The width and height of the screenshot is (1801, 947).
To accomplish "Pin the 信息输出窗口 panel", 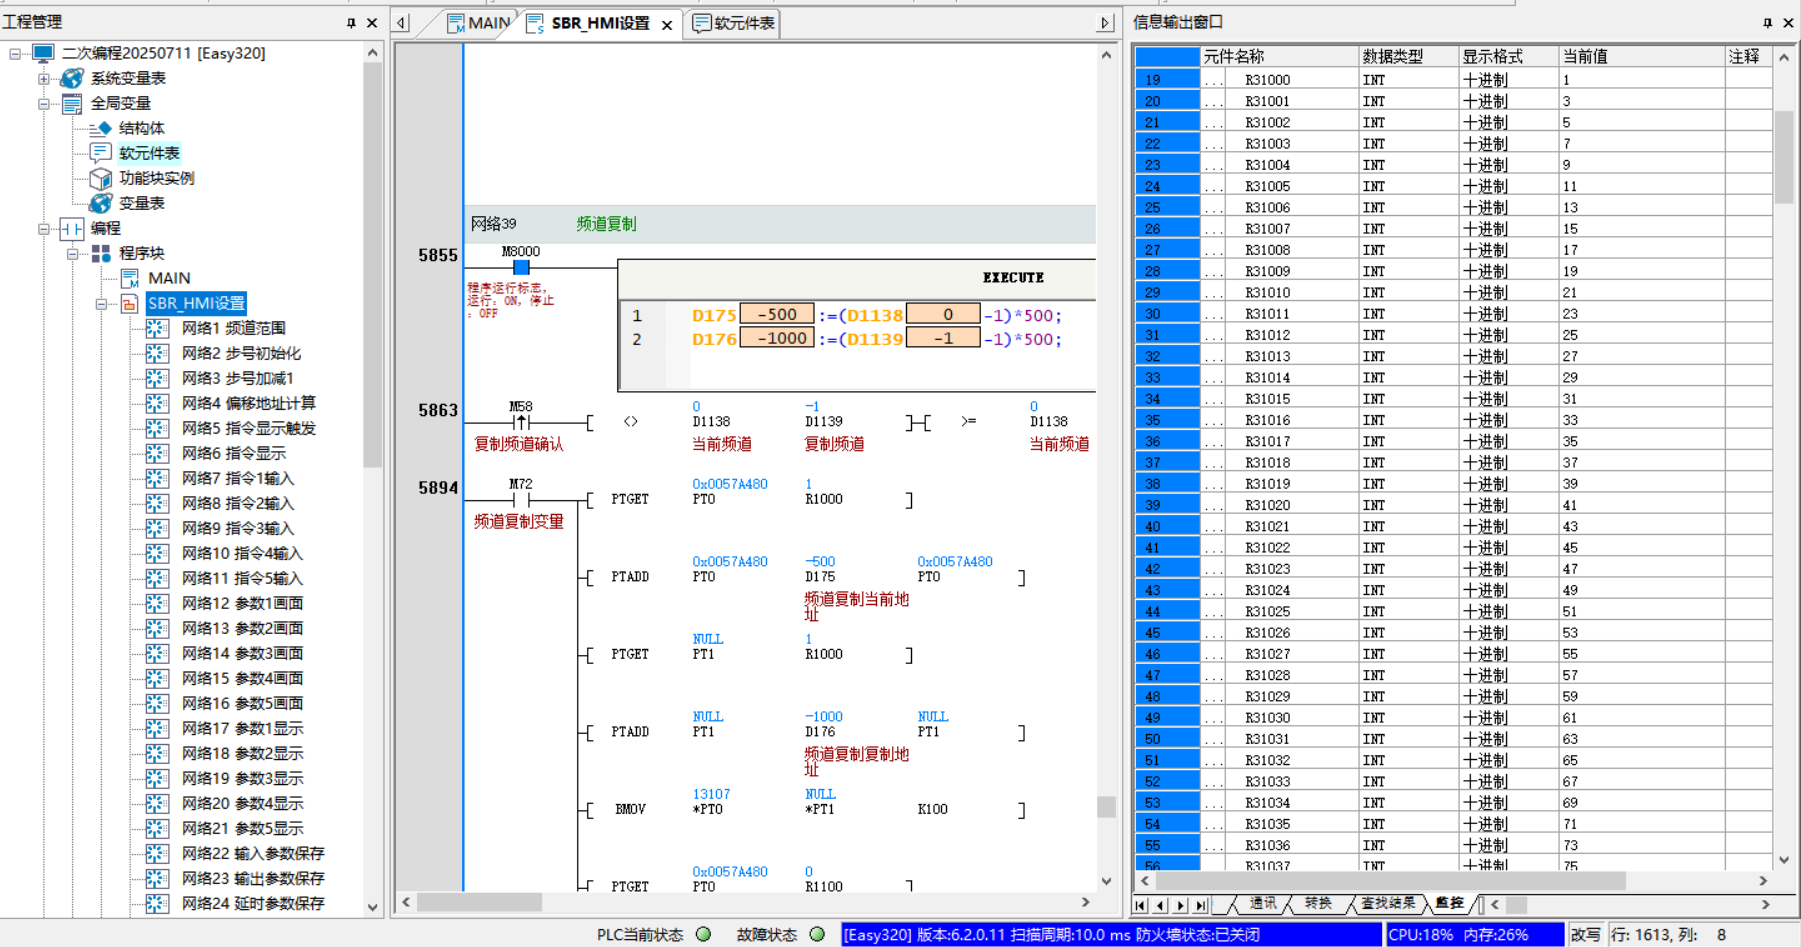I will coord(1767,22).
